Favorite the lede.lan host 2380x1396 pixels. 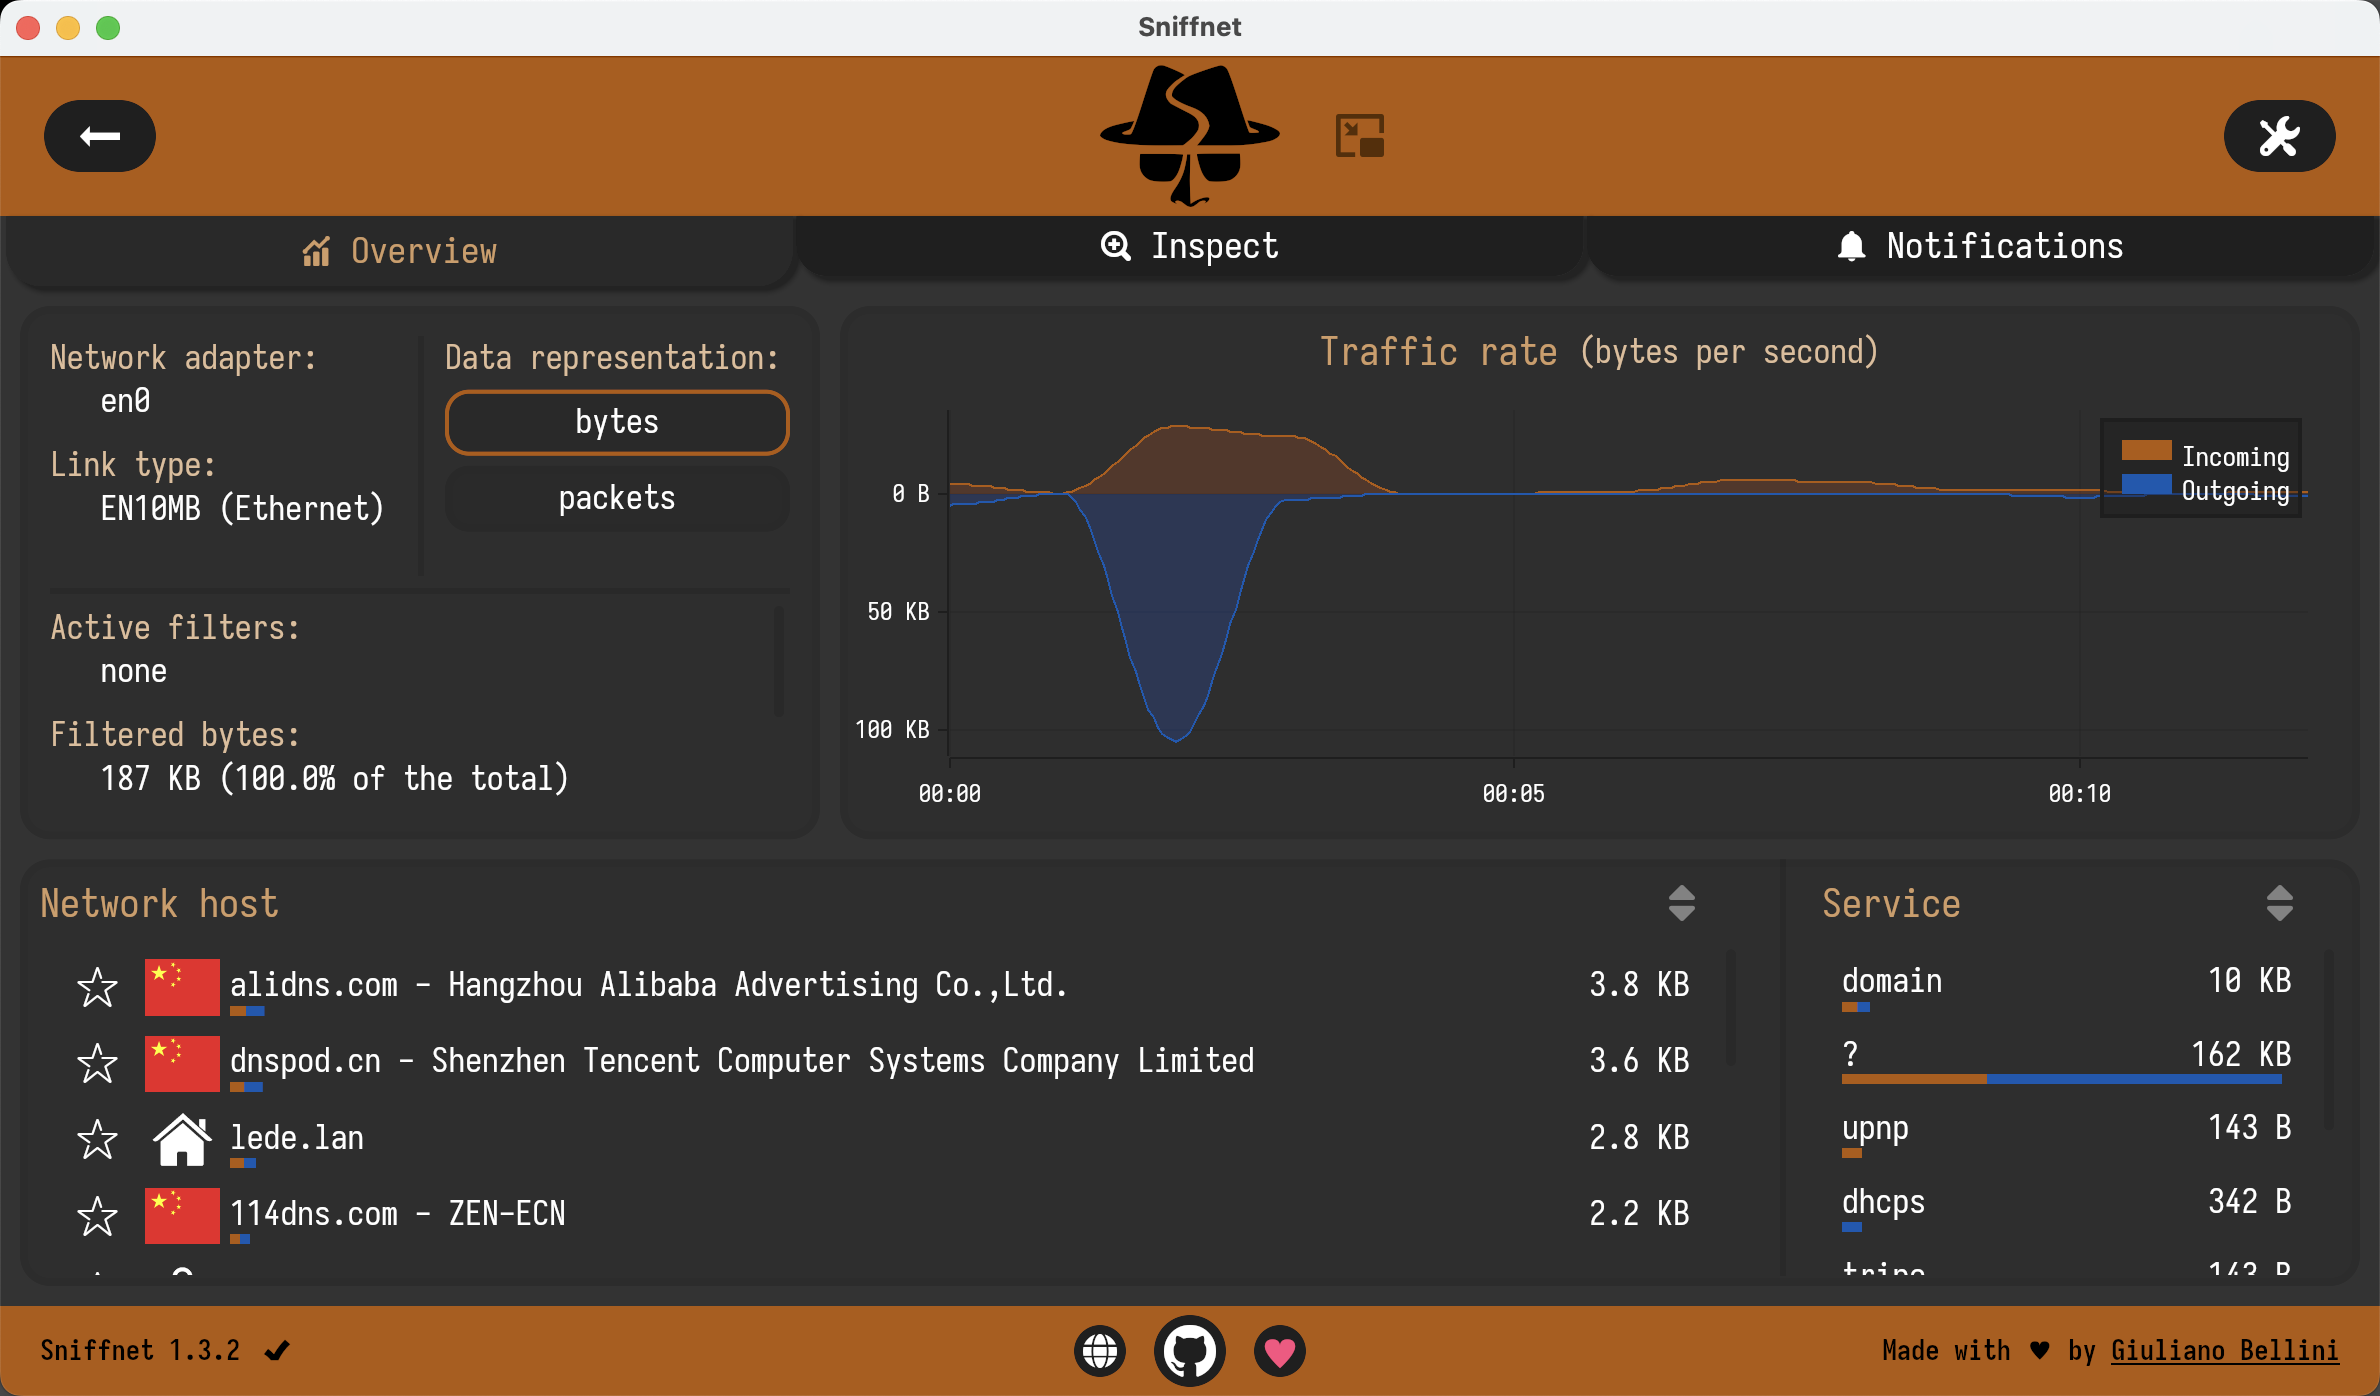97,1139
